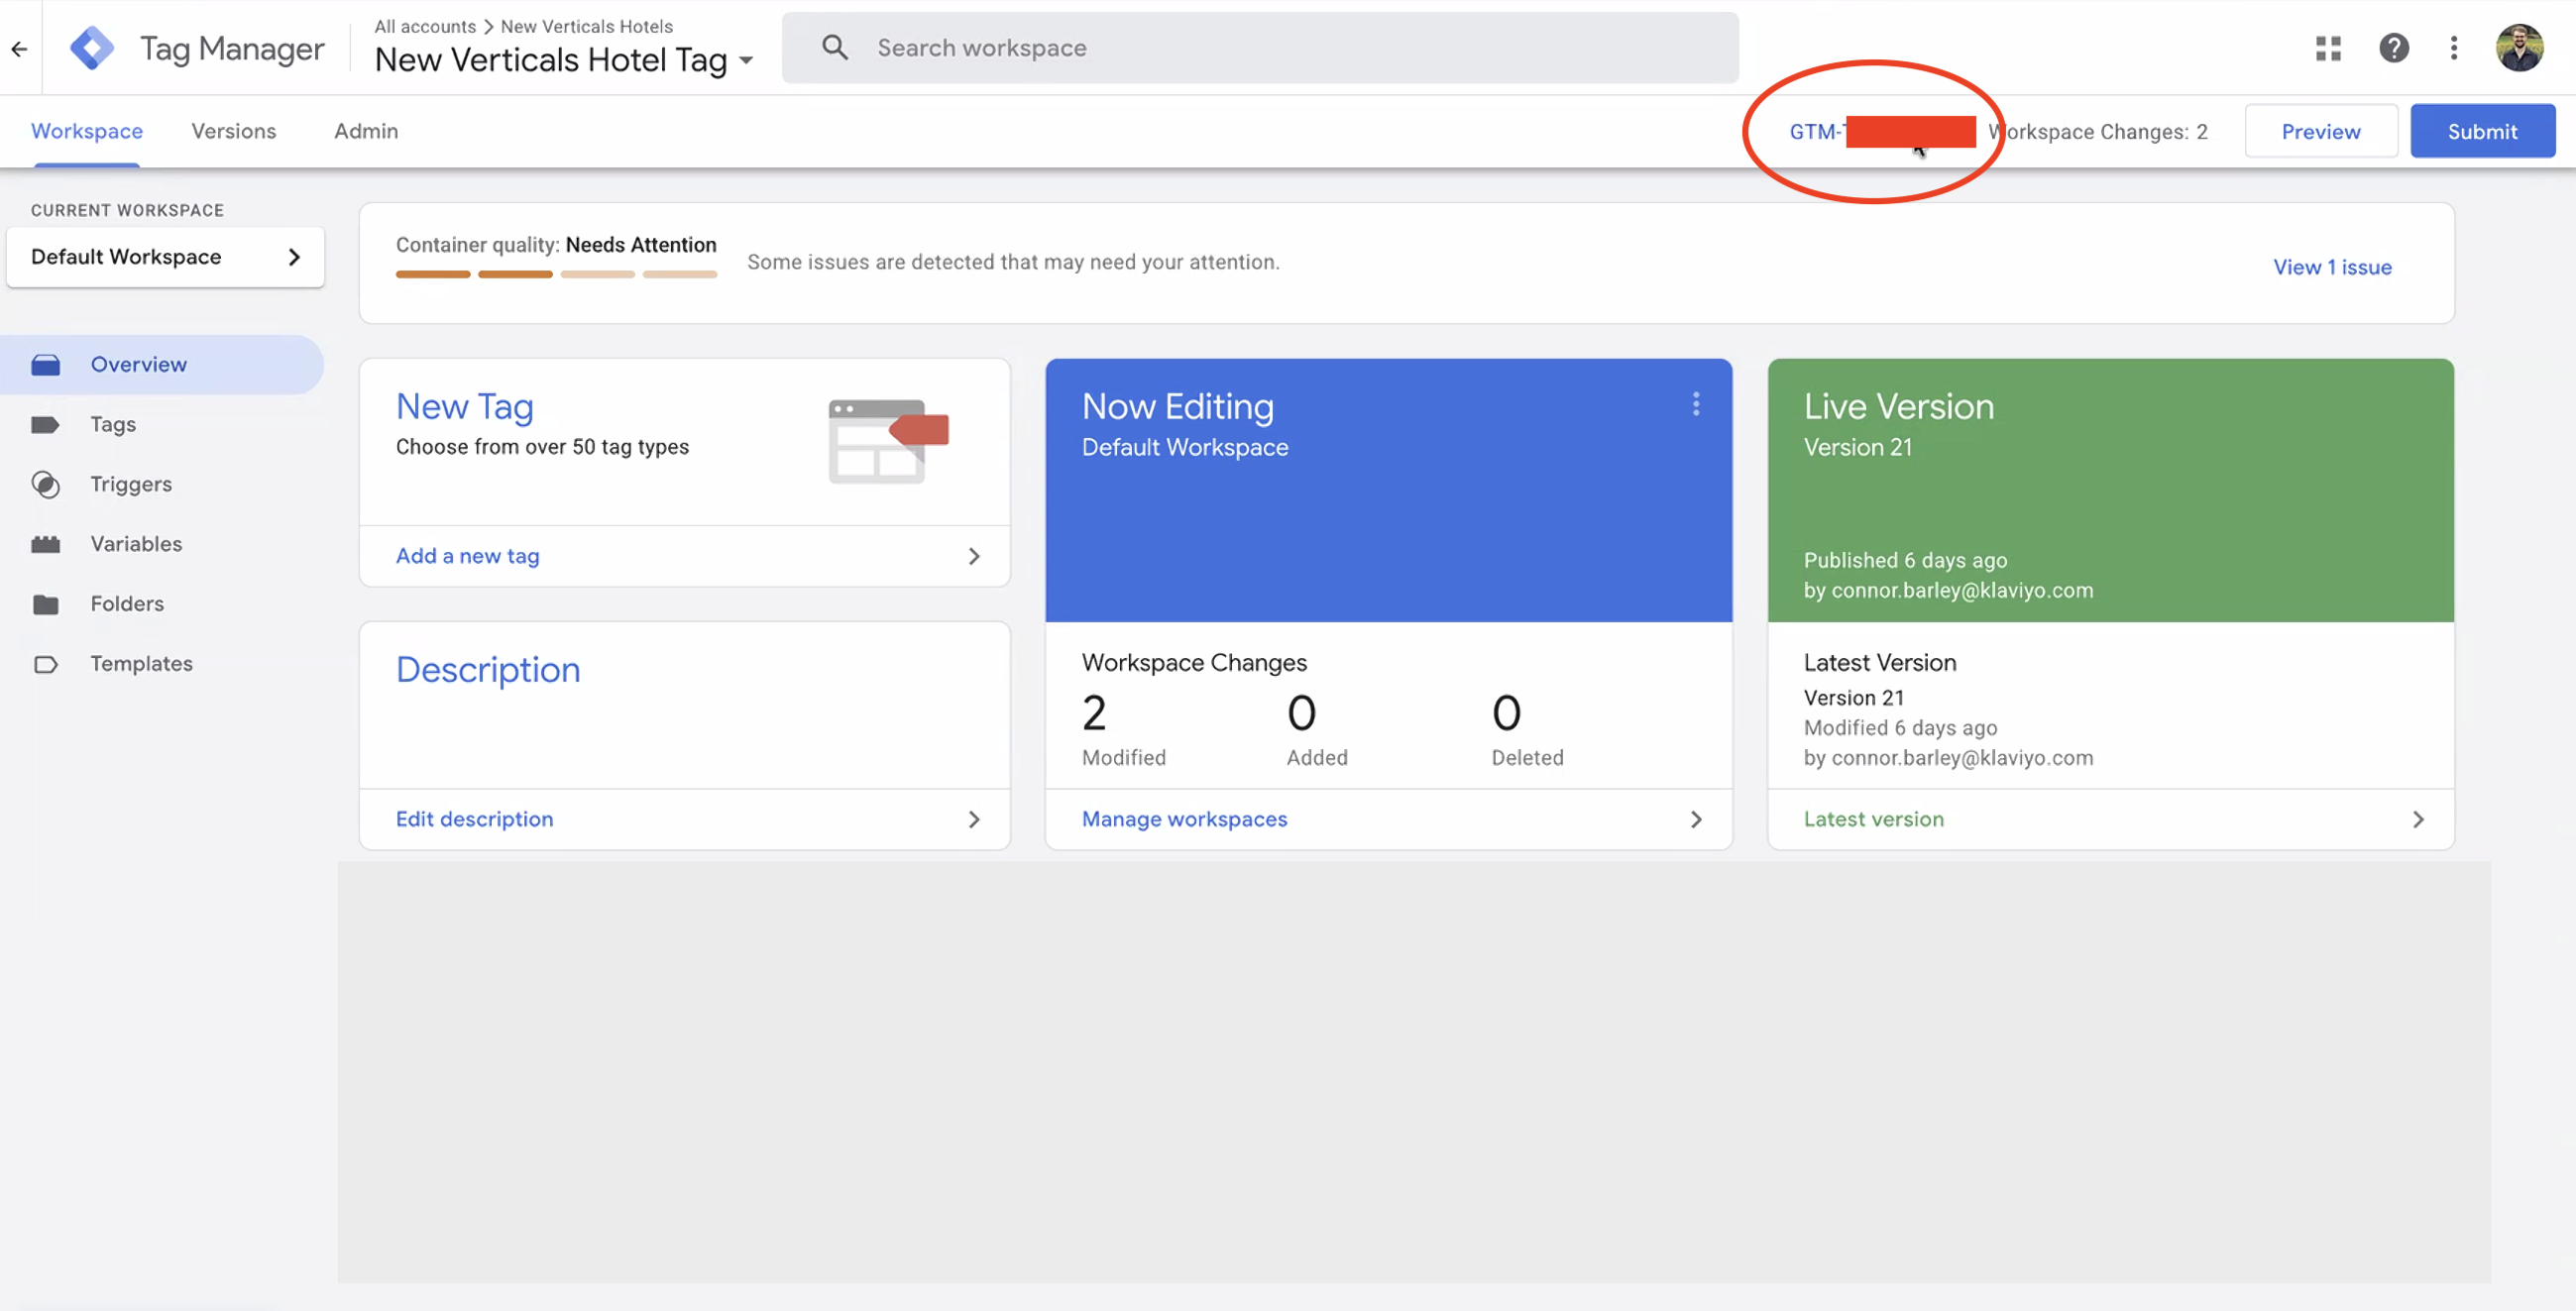Expand the Manage workspaces row
2576x1311 pixels.
1388,819
